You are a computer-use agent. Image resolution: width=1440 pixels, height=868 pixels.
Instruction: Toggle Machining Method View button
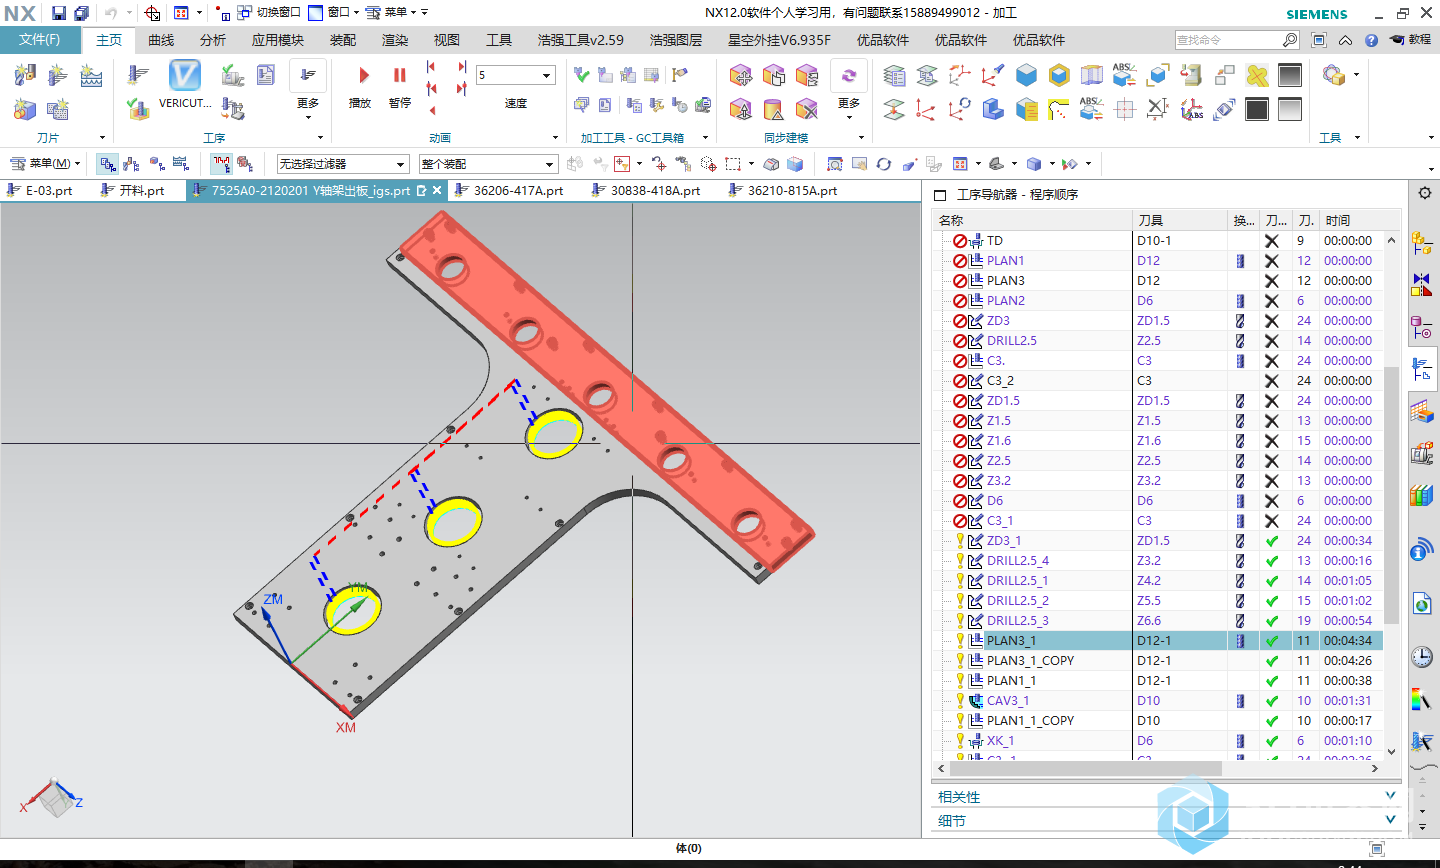181,164
